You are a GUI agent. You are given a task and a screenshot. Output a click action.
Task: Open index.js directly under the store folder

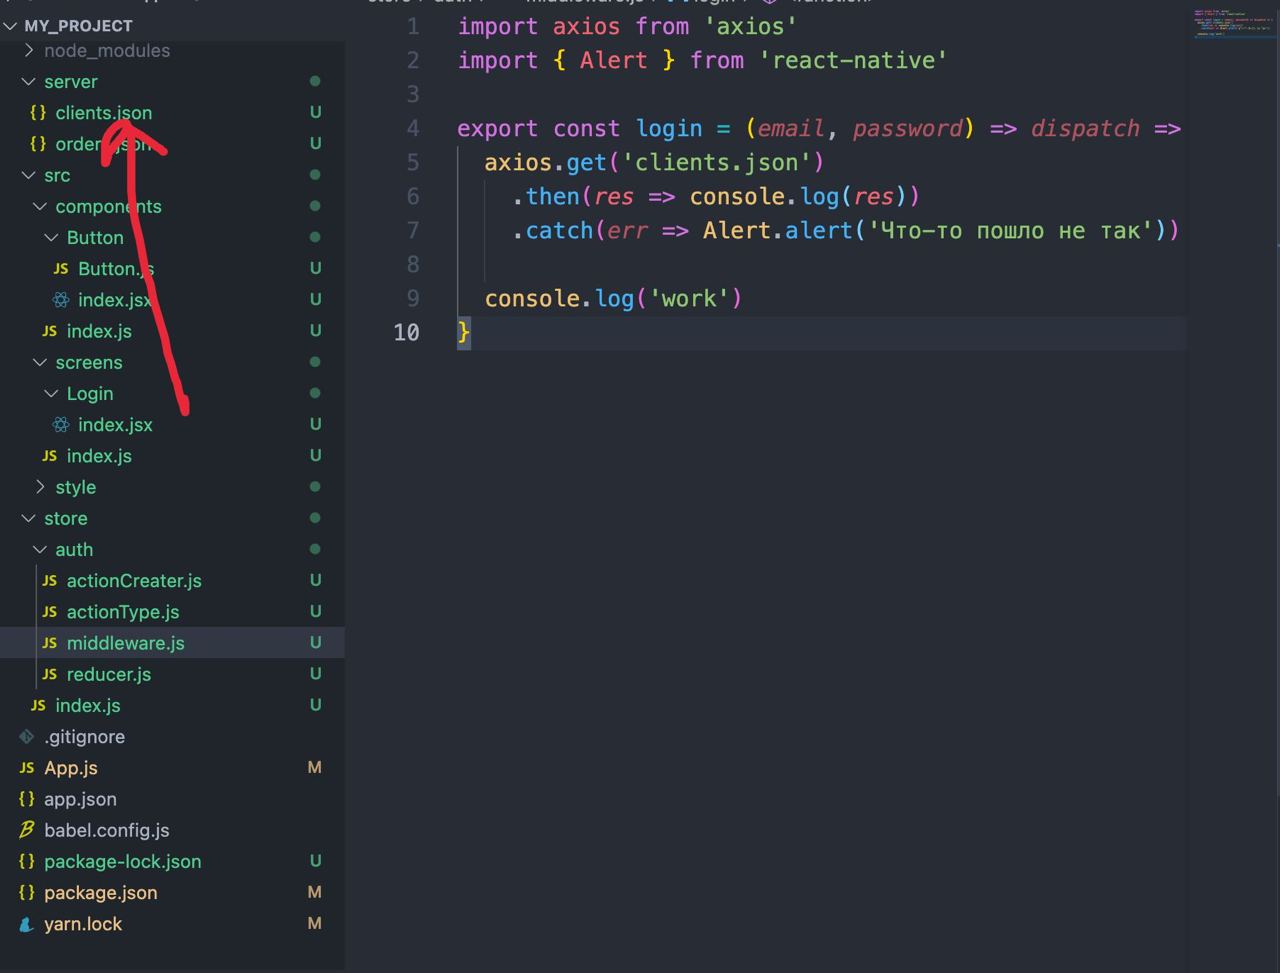click(x=88, y=705)
